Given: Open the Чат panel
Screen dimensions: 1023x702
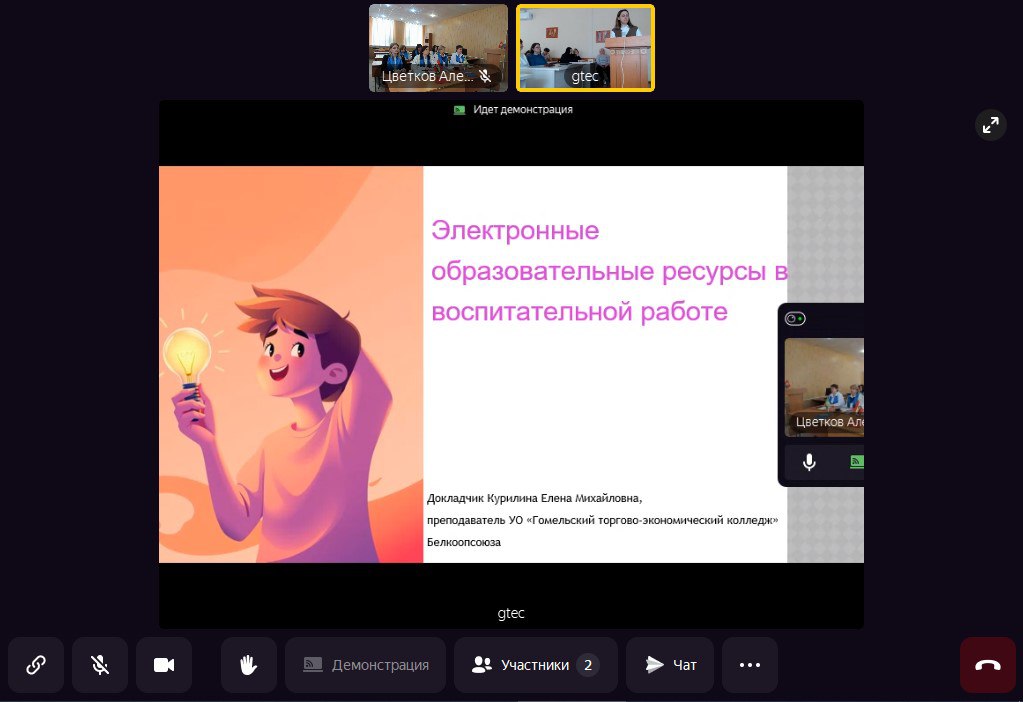Looking at the screenshot, I should 670,665.
